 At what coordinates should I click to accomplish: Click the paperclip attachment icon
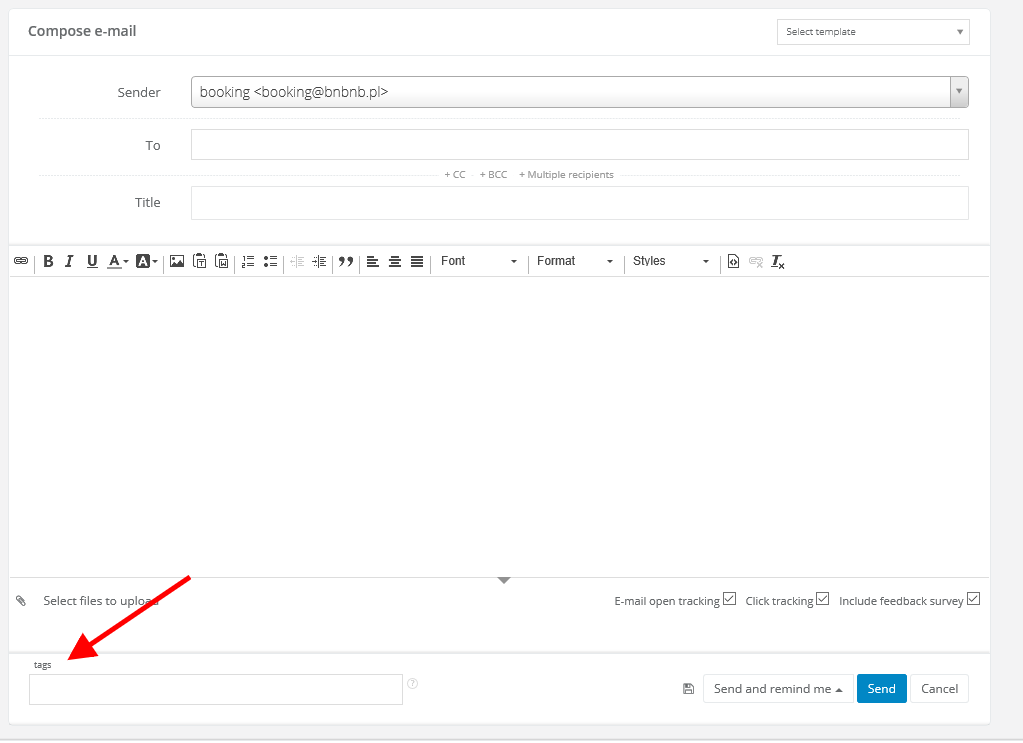[21, 600]
